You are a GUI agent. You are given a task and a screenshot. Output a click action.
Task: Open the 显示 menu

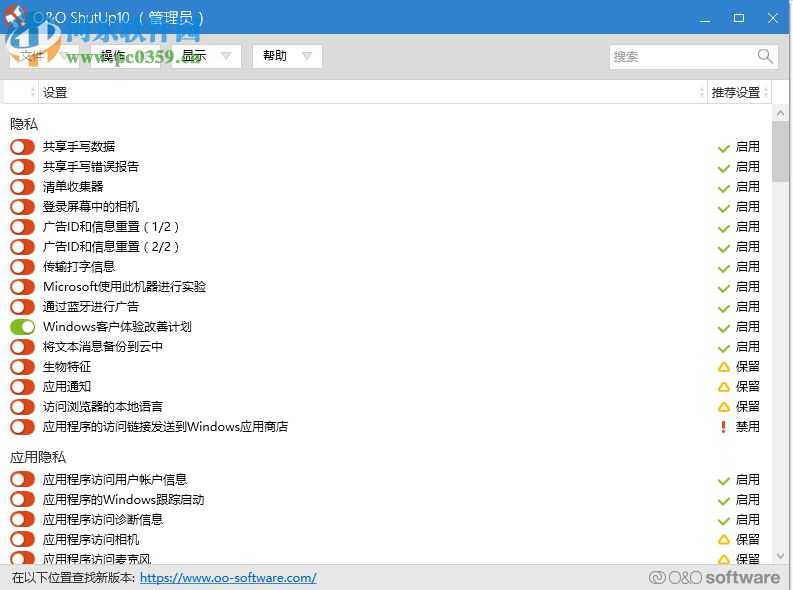click(206, 56)
